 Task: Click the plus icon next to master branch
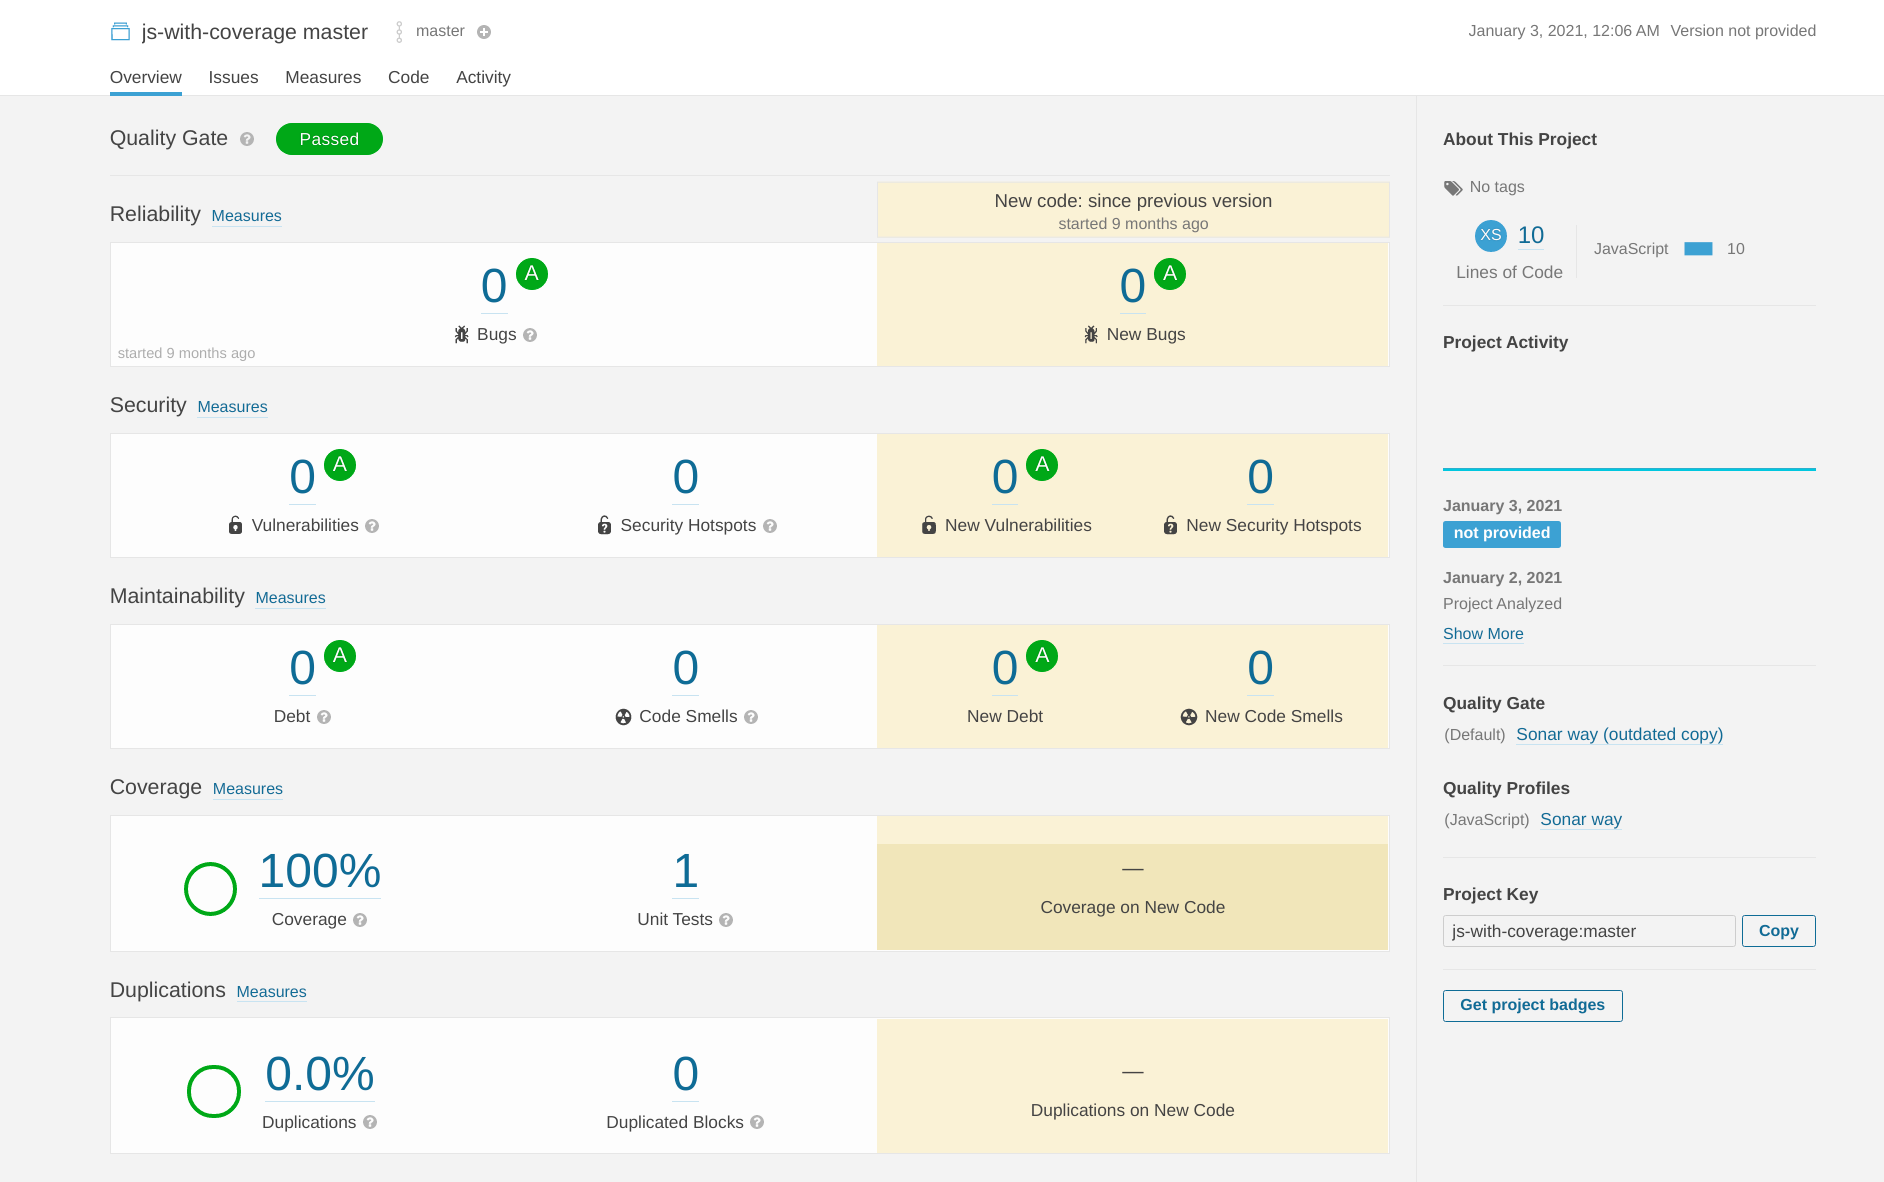click(x=484, y=32)
